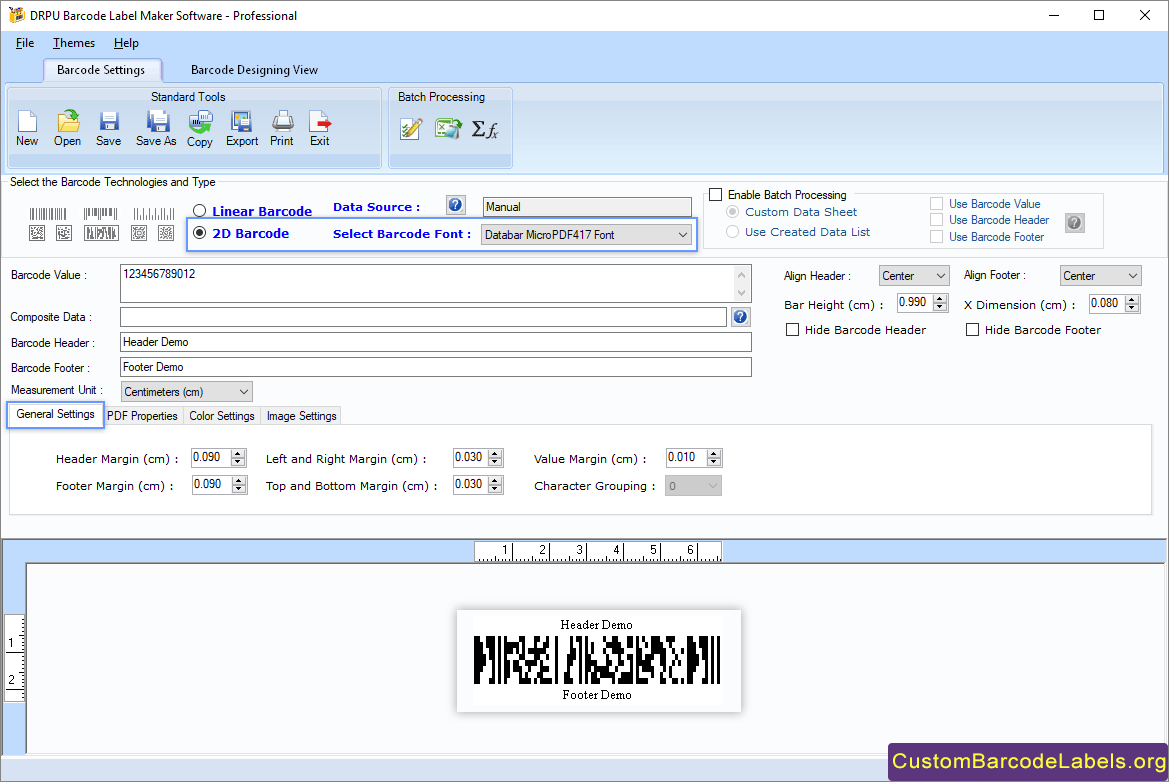Click the Barcode Value field scrollbar
Image resolution: width=1169 pixels, height=782 pixels.
point(741,283)
